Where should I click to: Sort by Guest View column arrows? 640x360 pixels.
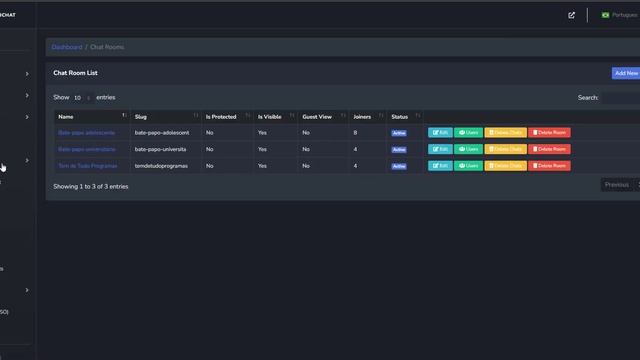pyautogui.click(x=343, y=116)
